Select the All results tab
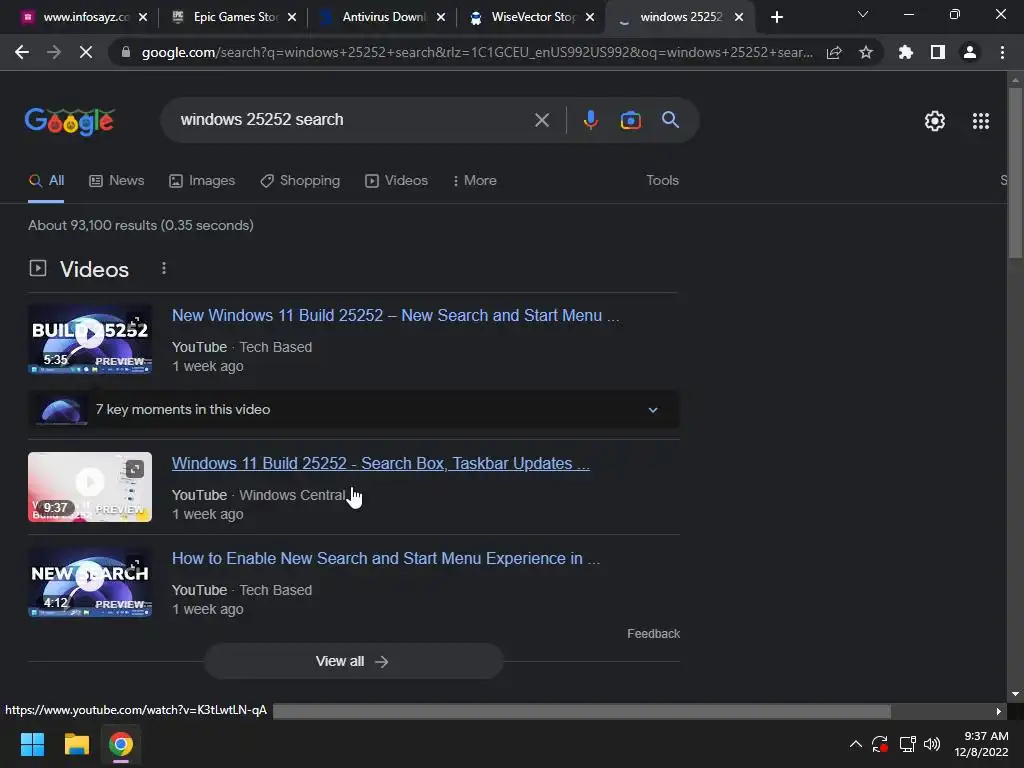Screen dimensions: 1024x768 46,181
